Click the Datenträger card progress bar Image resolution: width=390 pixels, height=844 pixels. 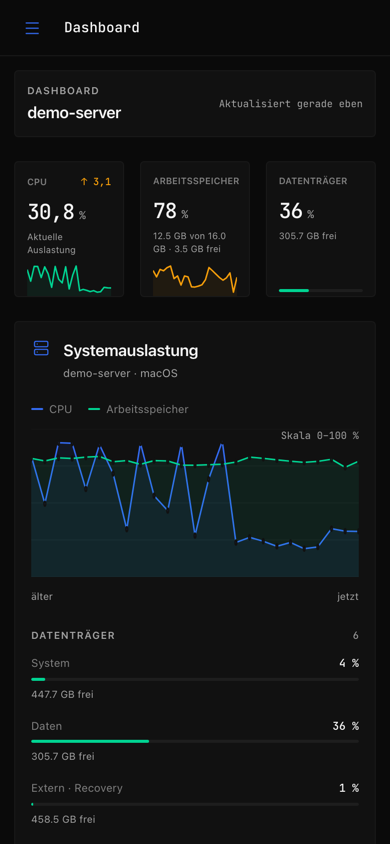coord(321,290)
